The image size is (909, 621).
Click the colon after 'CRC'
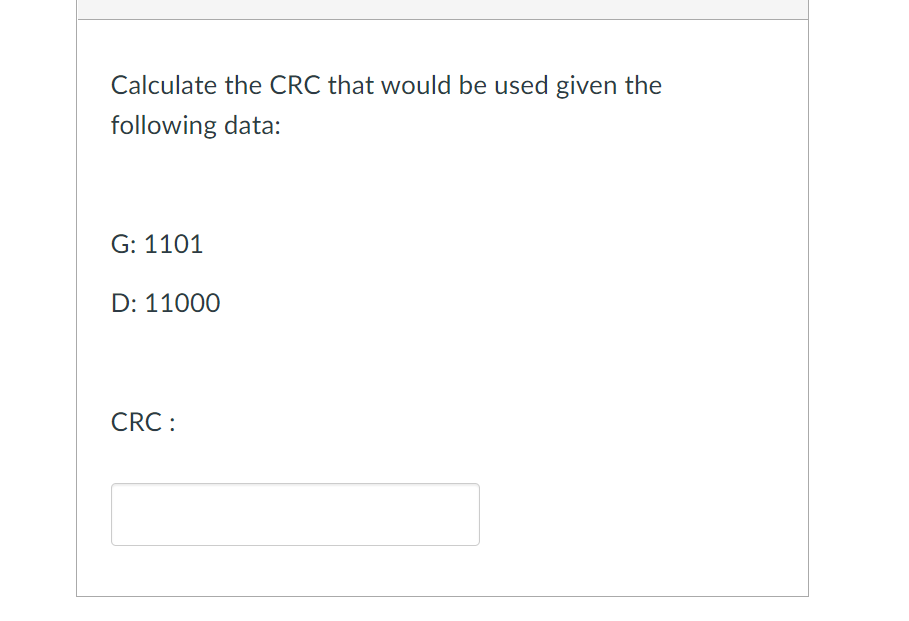tap(171, 421)
